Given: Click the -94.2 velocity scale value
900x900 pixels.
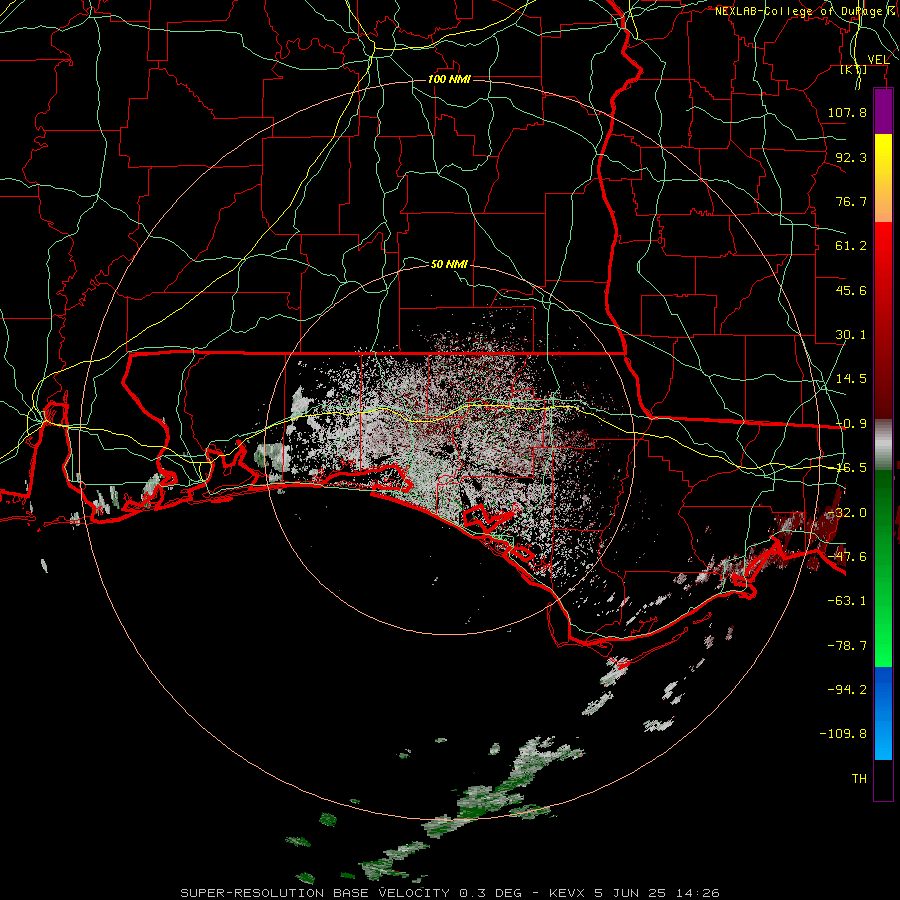Looking at the screenshot, I should (847, 689).
